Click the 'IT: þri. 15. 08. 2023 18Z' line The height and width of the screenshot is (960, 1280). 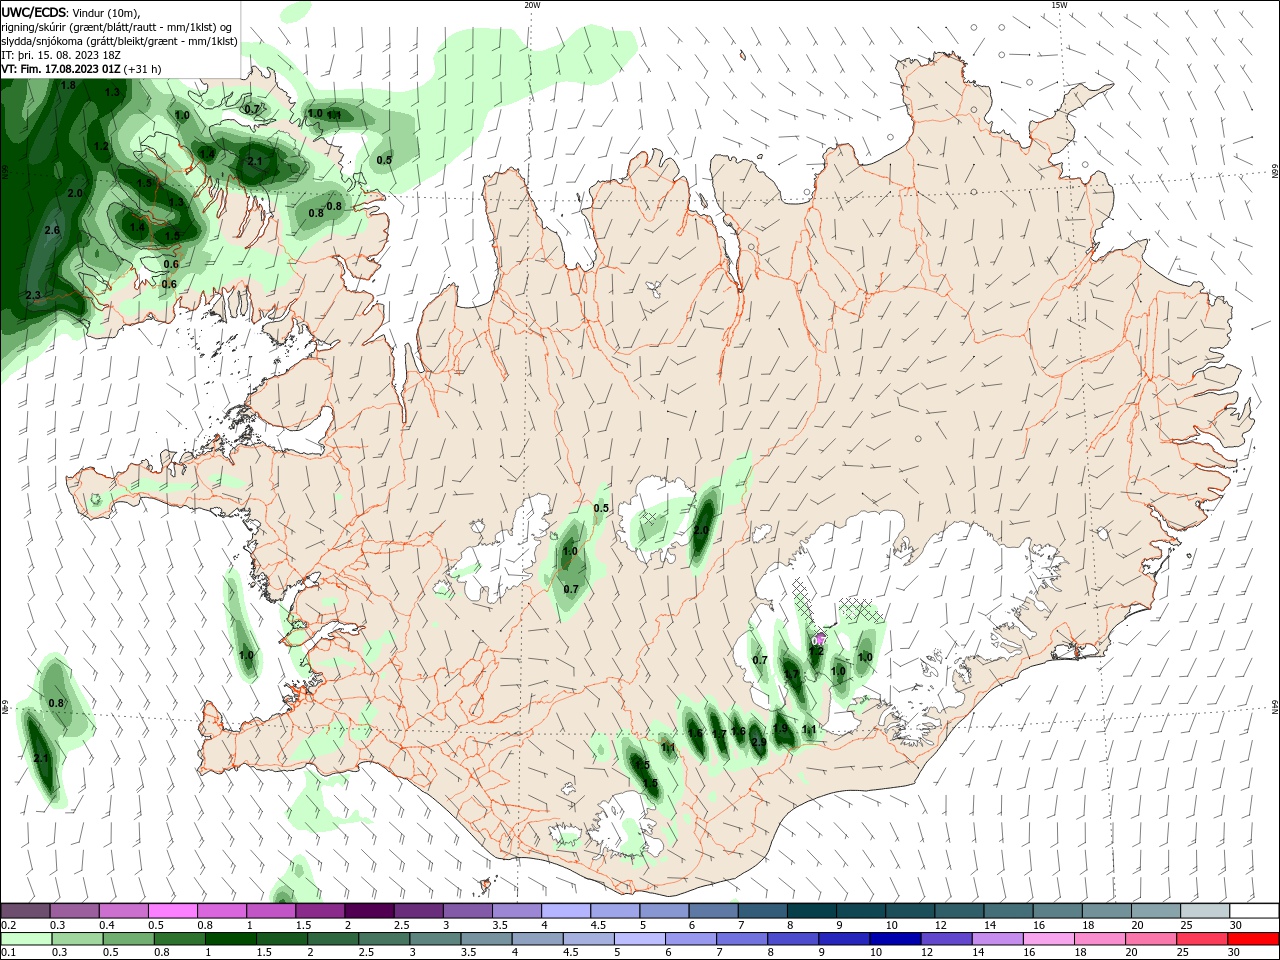[62, 55]
